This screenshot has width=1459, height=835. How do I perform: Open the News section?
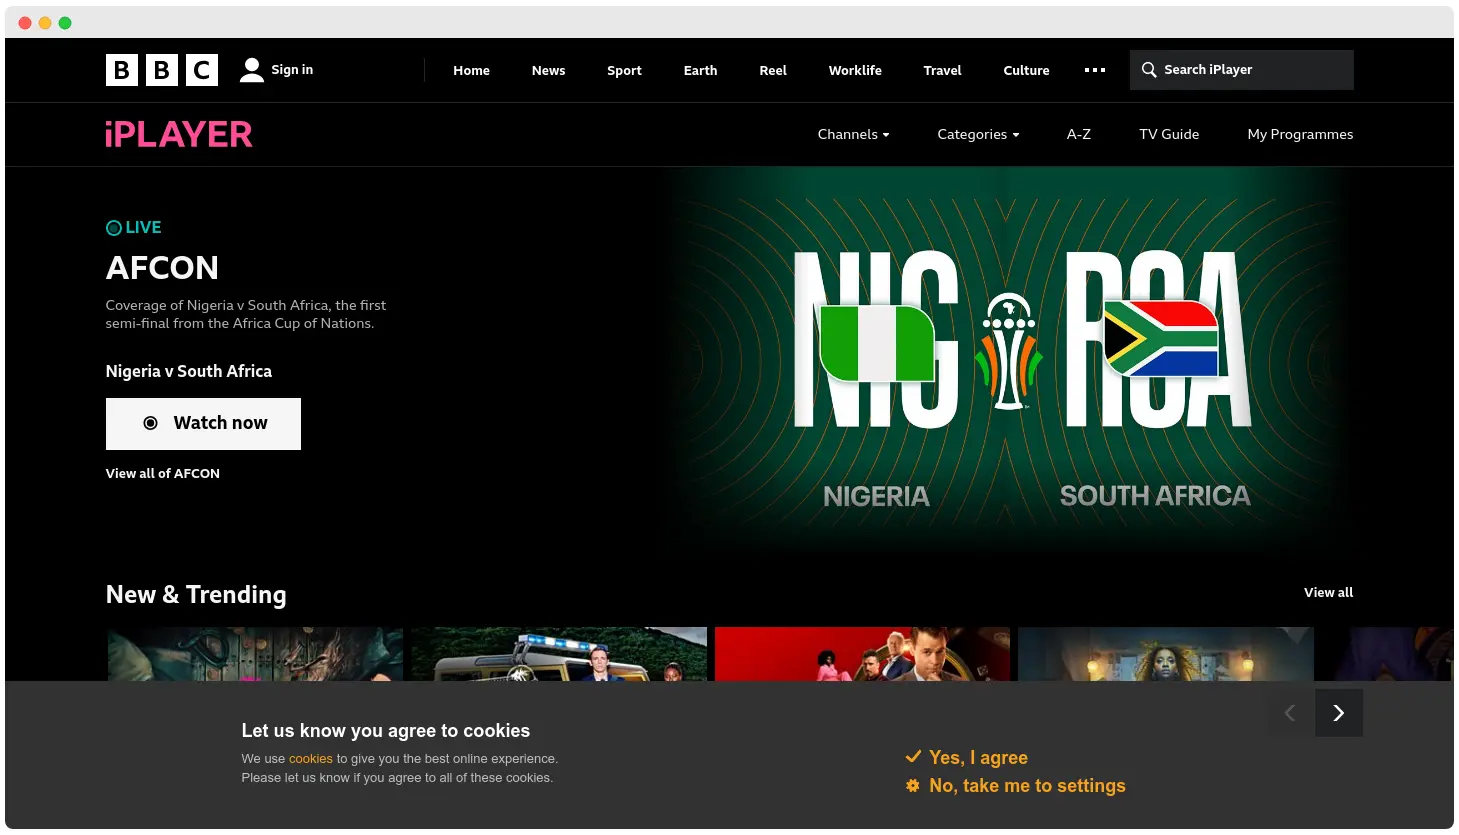548,70
